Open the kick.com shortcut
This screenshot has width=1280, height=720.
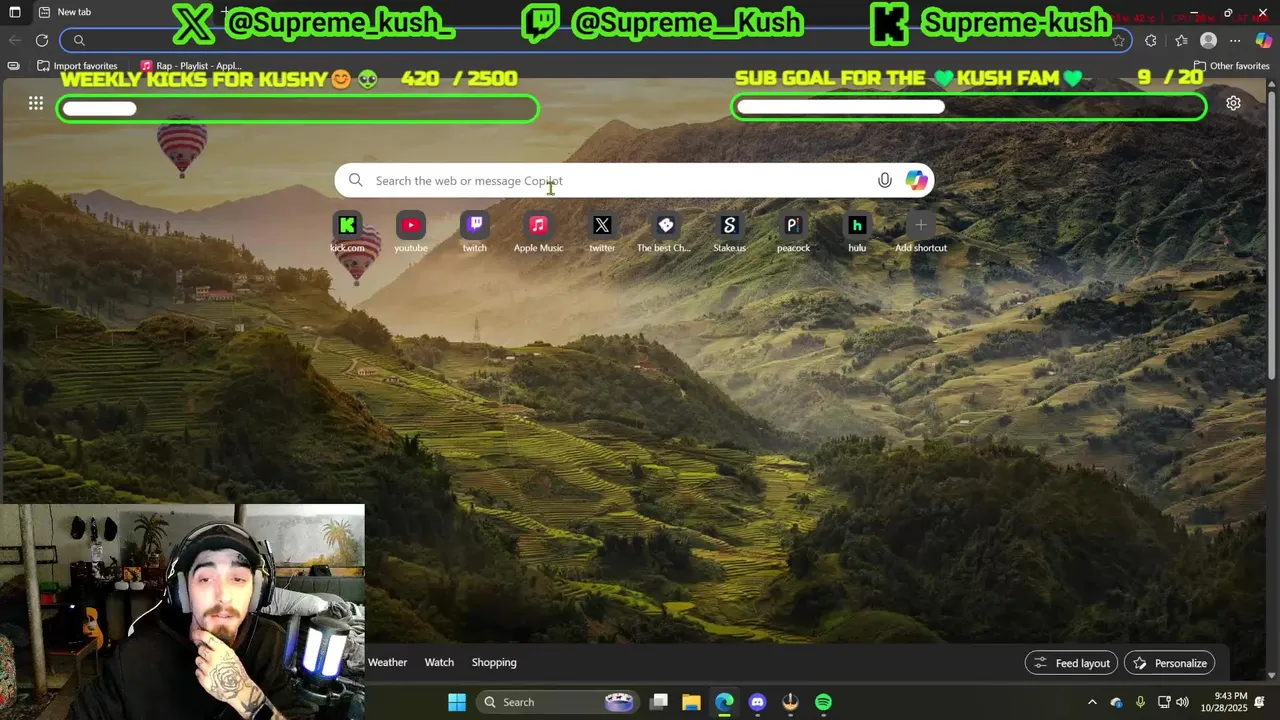[347, 232]
